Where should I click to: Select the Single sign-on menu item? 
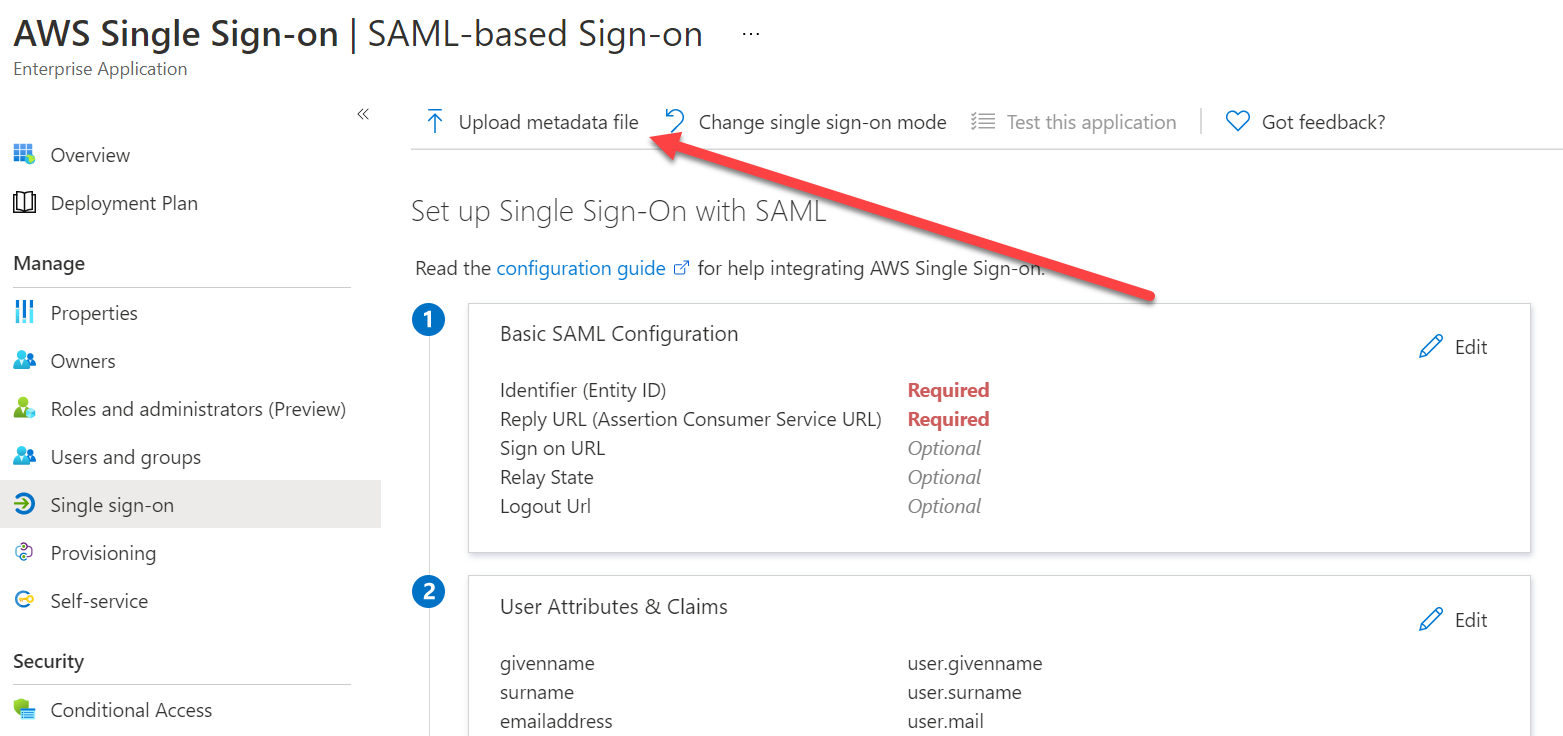tap(112, 505)
